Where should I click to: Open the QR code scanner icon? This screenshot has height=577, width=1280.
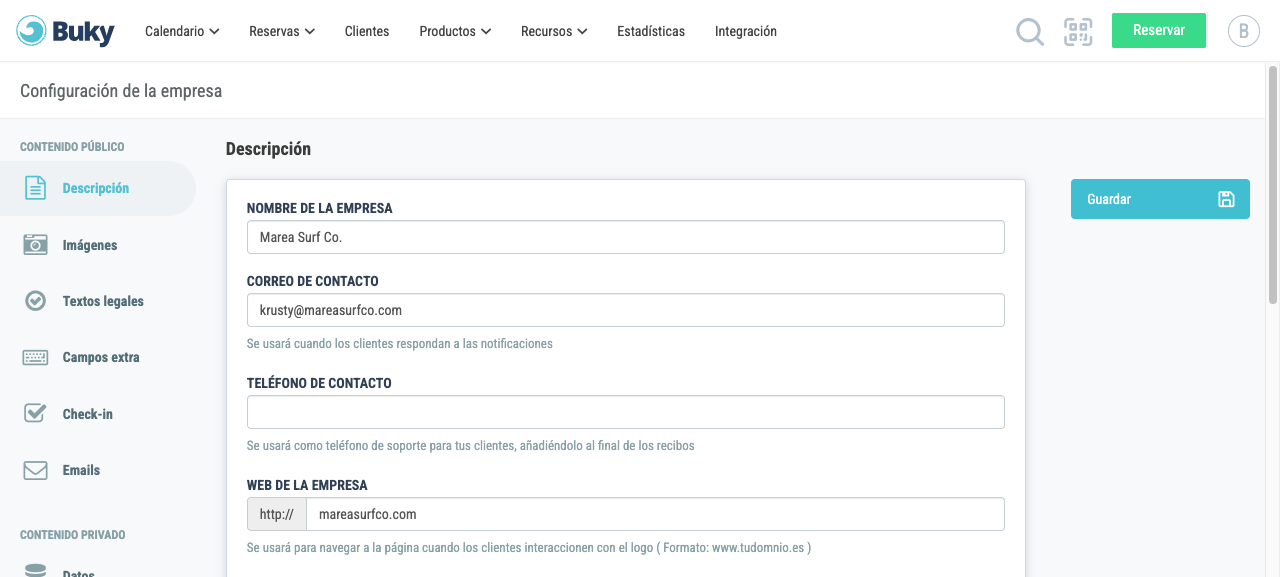[1077, 32]
